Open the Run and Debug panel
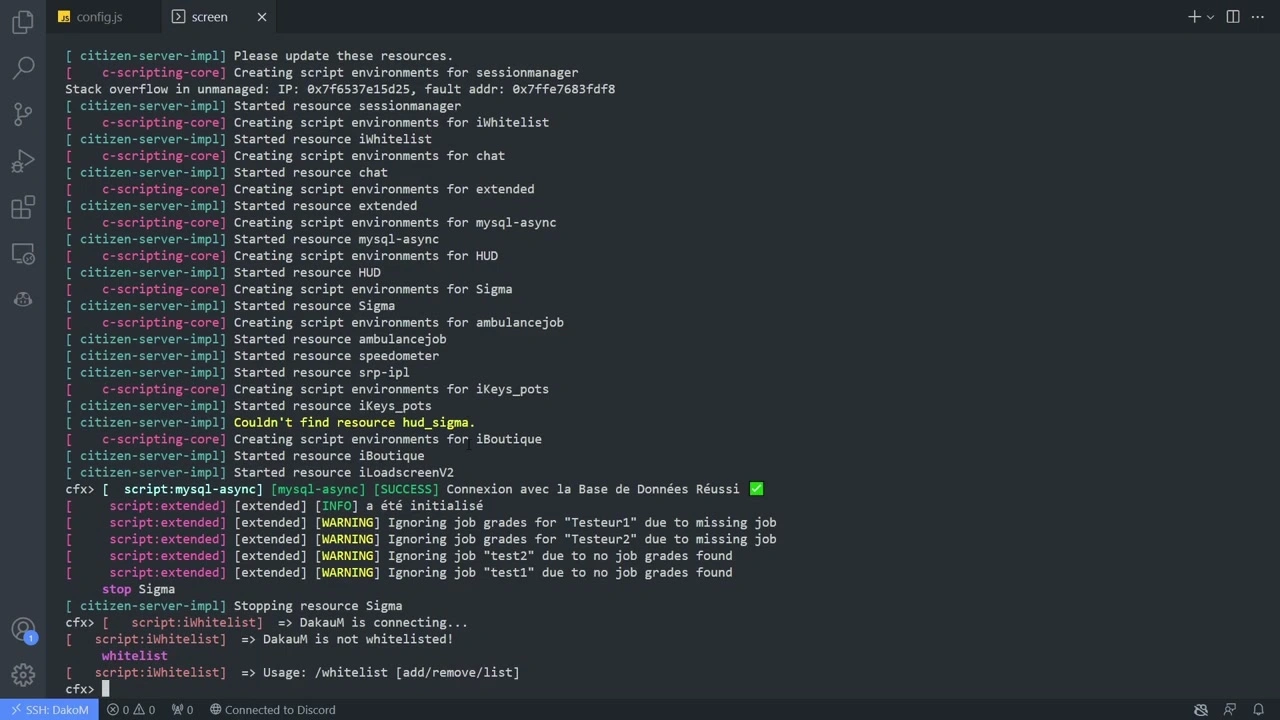Image resolution: width=1280 pixels, height=720 pixels. click(22, 160)
